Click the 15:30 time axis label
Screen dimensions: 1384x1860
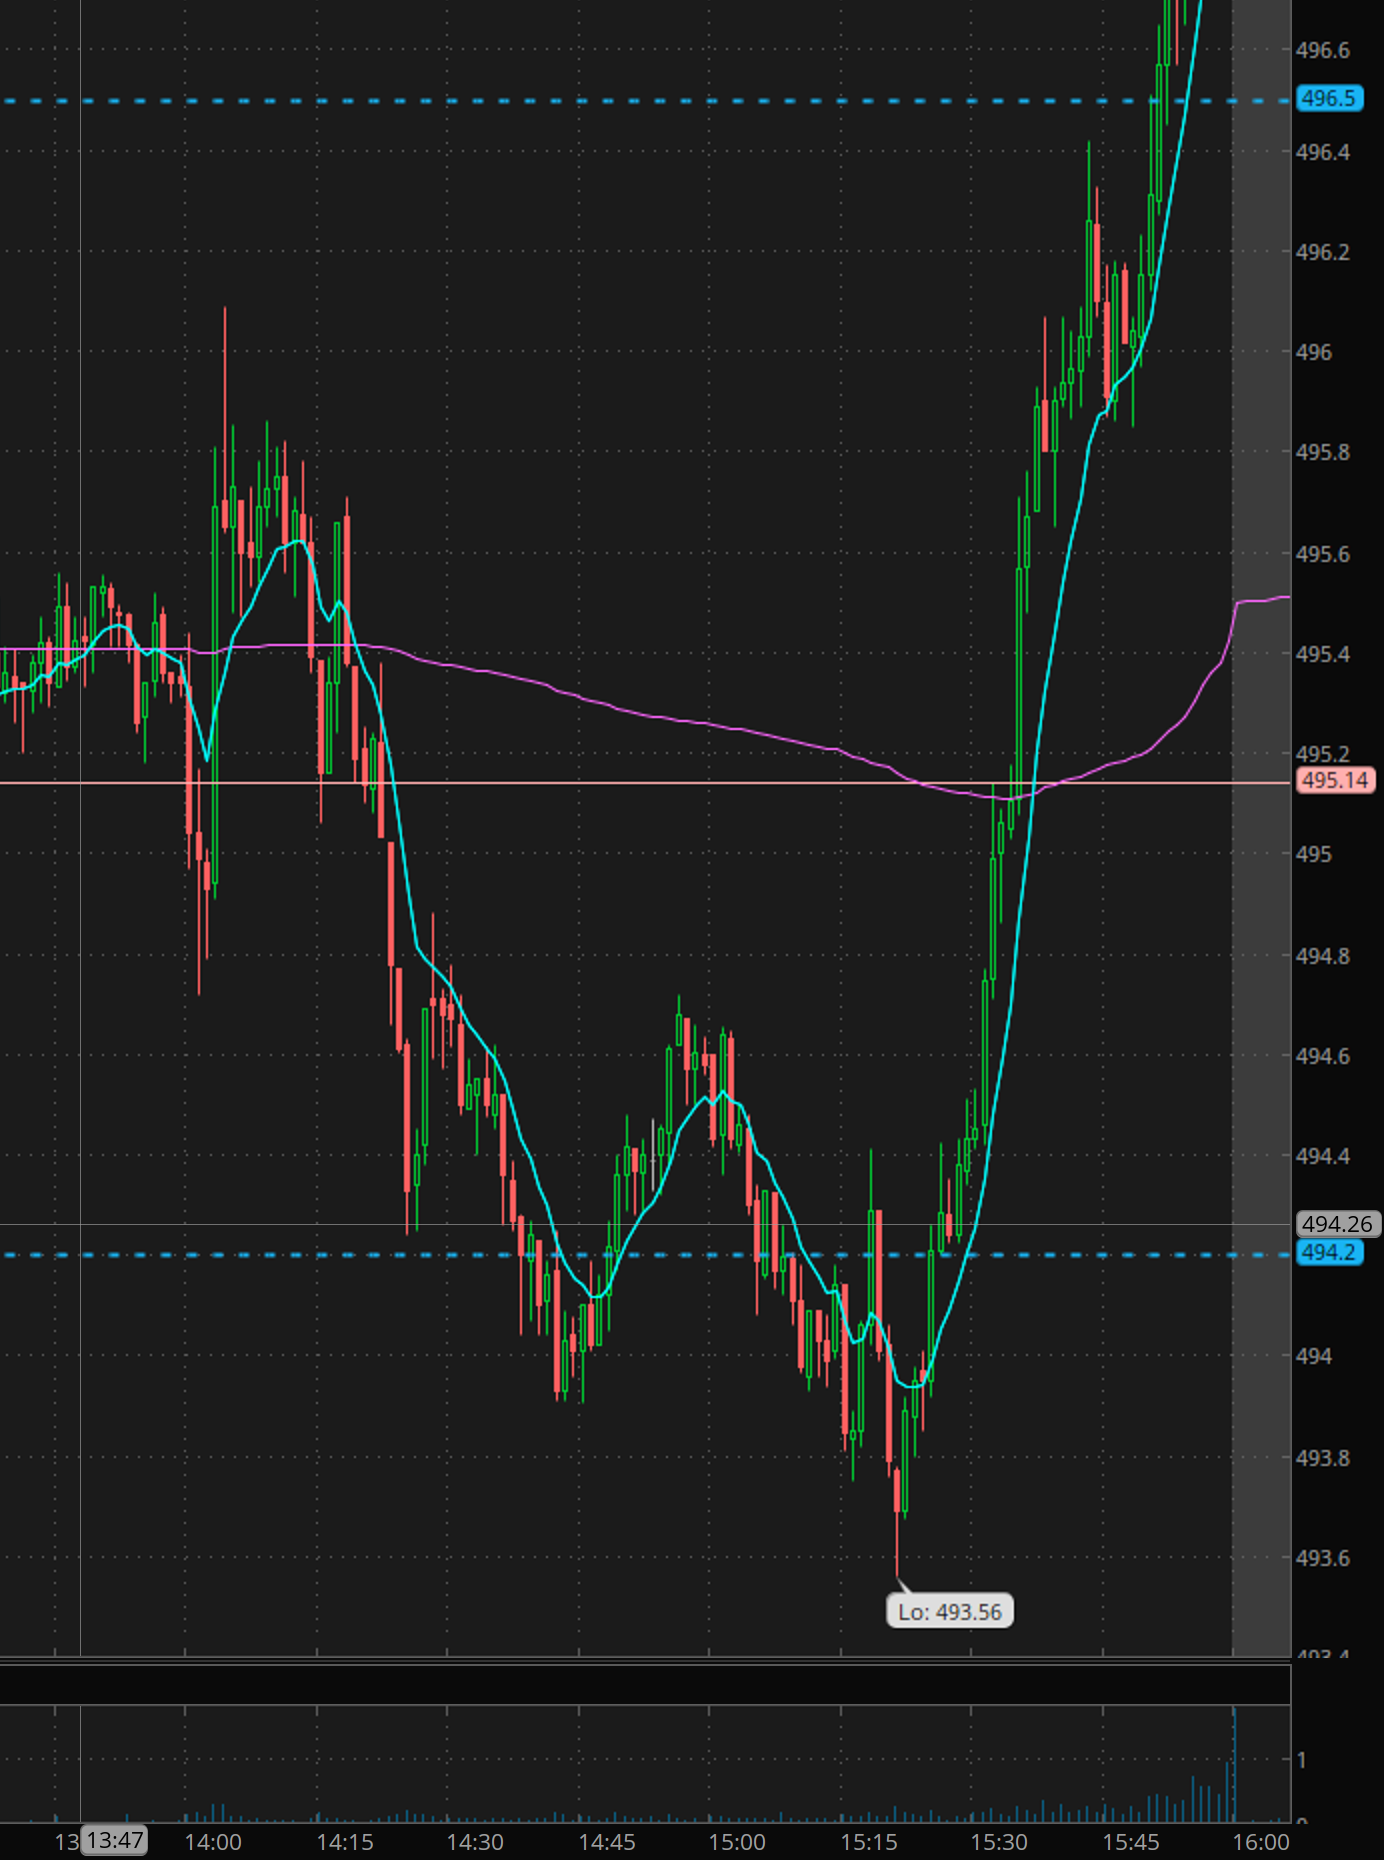pos(999,1842)
